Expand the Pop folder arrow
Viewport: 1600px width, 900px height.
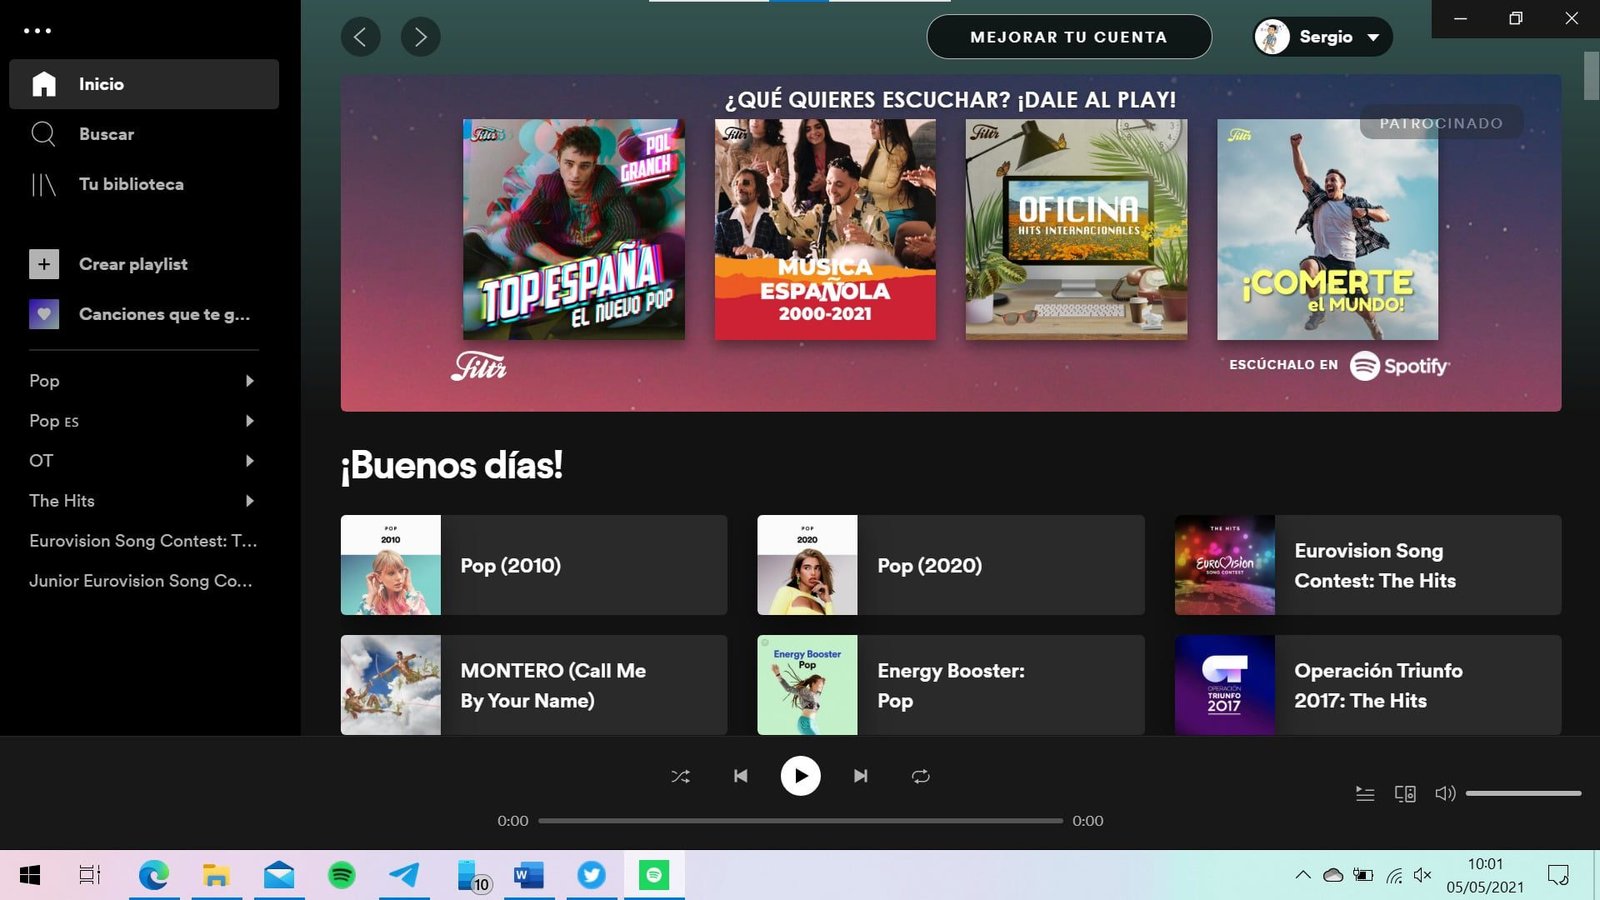pos(250,381)
